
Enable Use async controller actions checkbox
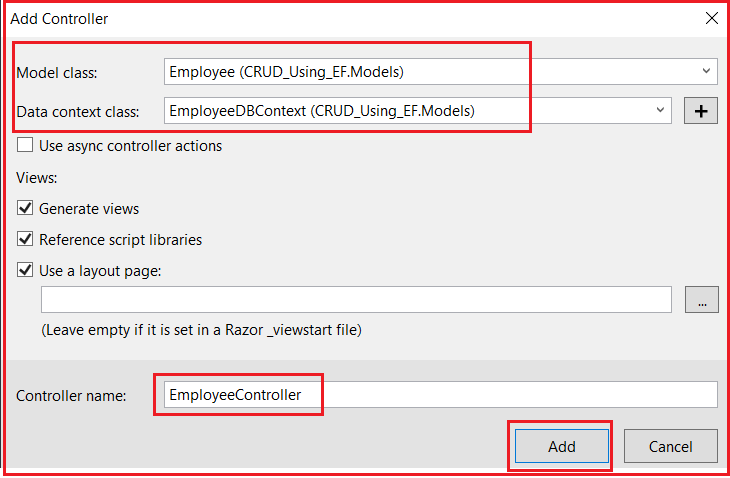click(25, 145)
